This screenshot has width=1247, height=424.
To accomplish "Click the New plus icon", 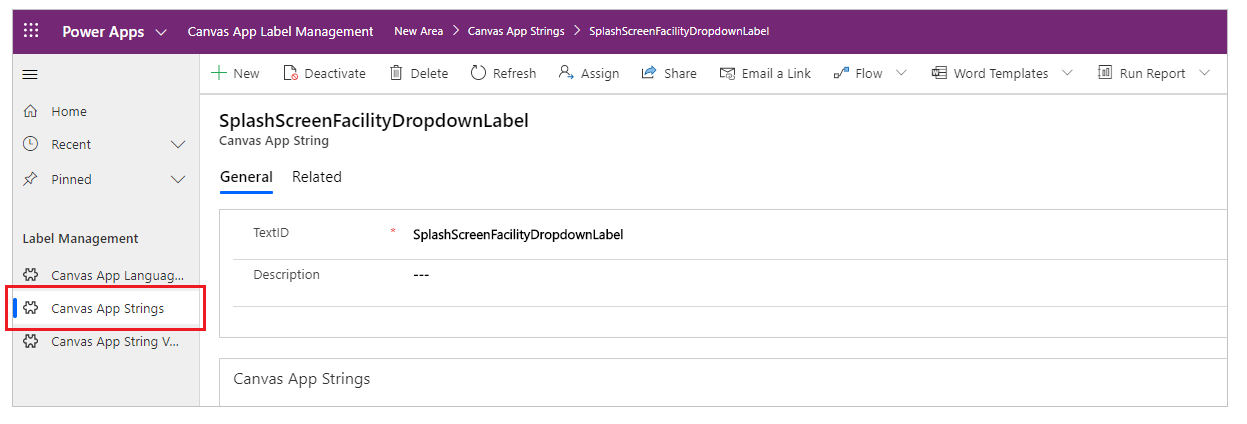I will pyautogui.click(x=218, y=73).
